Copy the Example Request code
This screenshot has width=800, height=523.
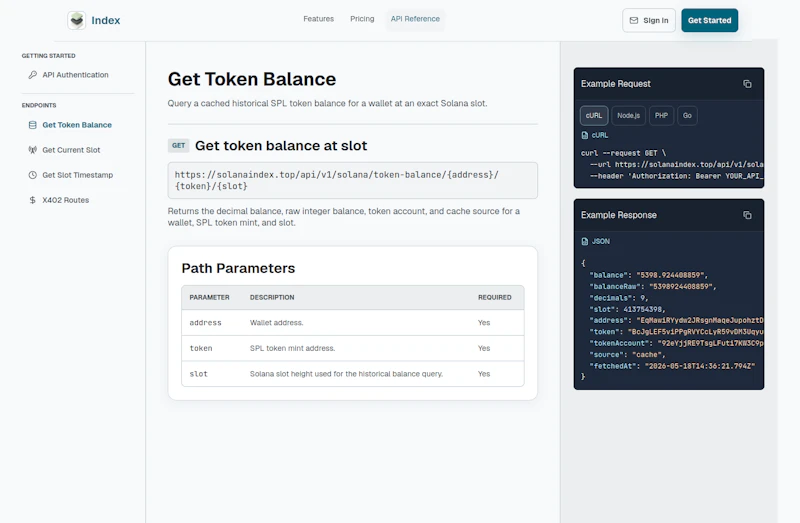click(x=747, y=84)
